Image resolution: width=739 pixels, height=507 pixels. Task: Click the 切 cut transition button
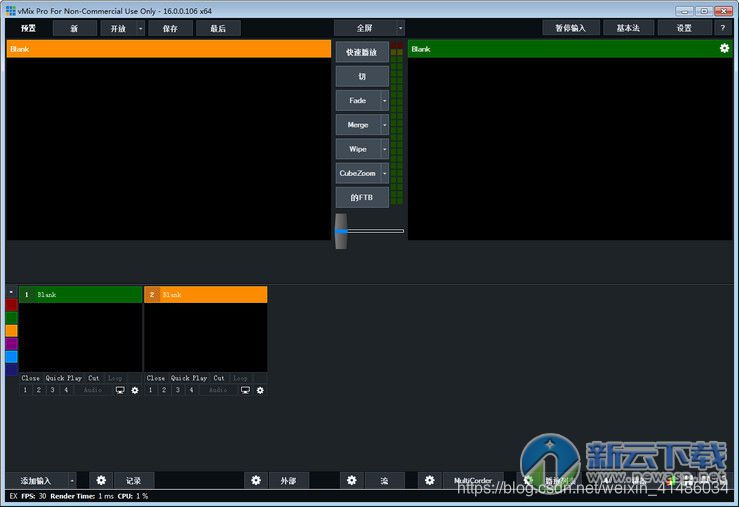coord(362,76)
